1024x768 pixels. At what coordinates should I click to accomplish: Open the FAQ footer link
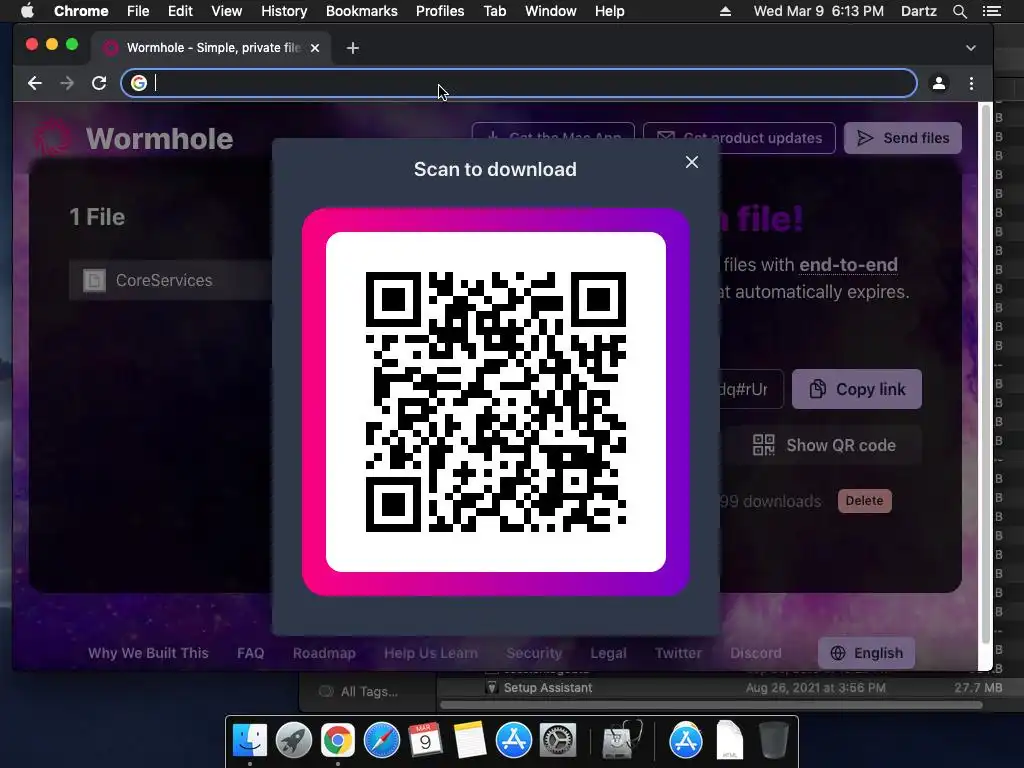251,653
